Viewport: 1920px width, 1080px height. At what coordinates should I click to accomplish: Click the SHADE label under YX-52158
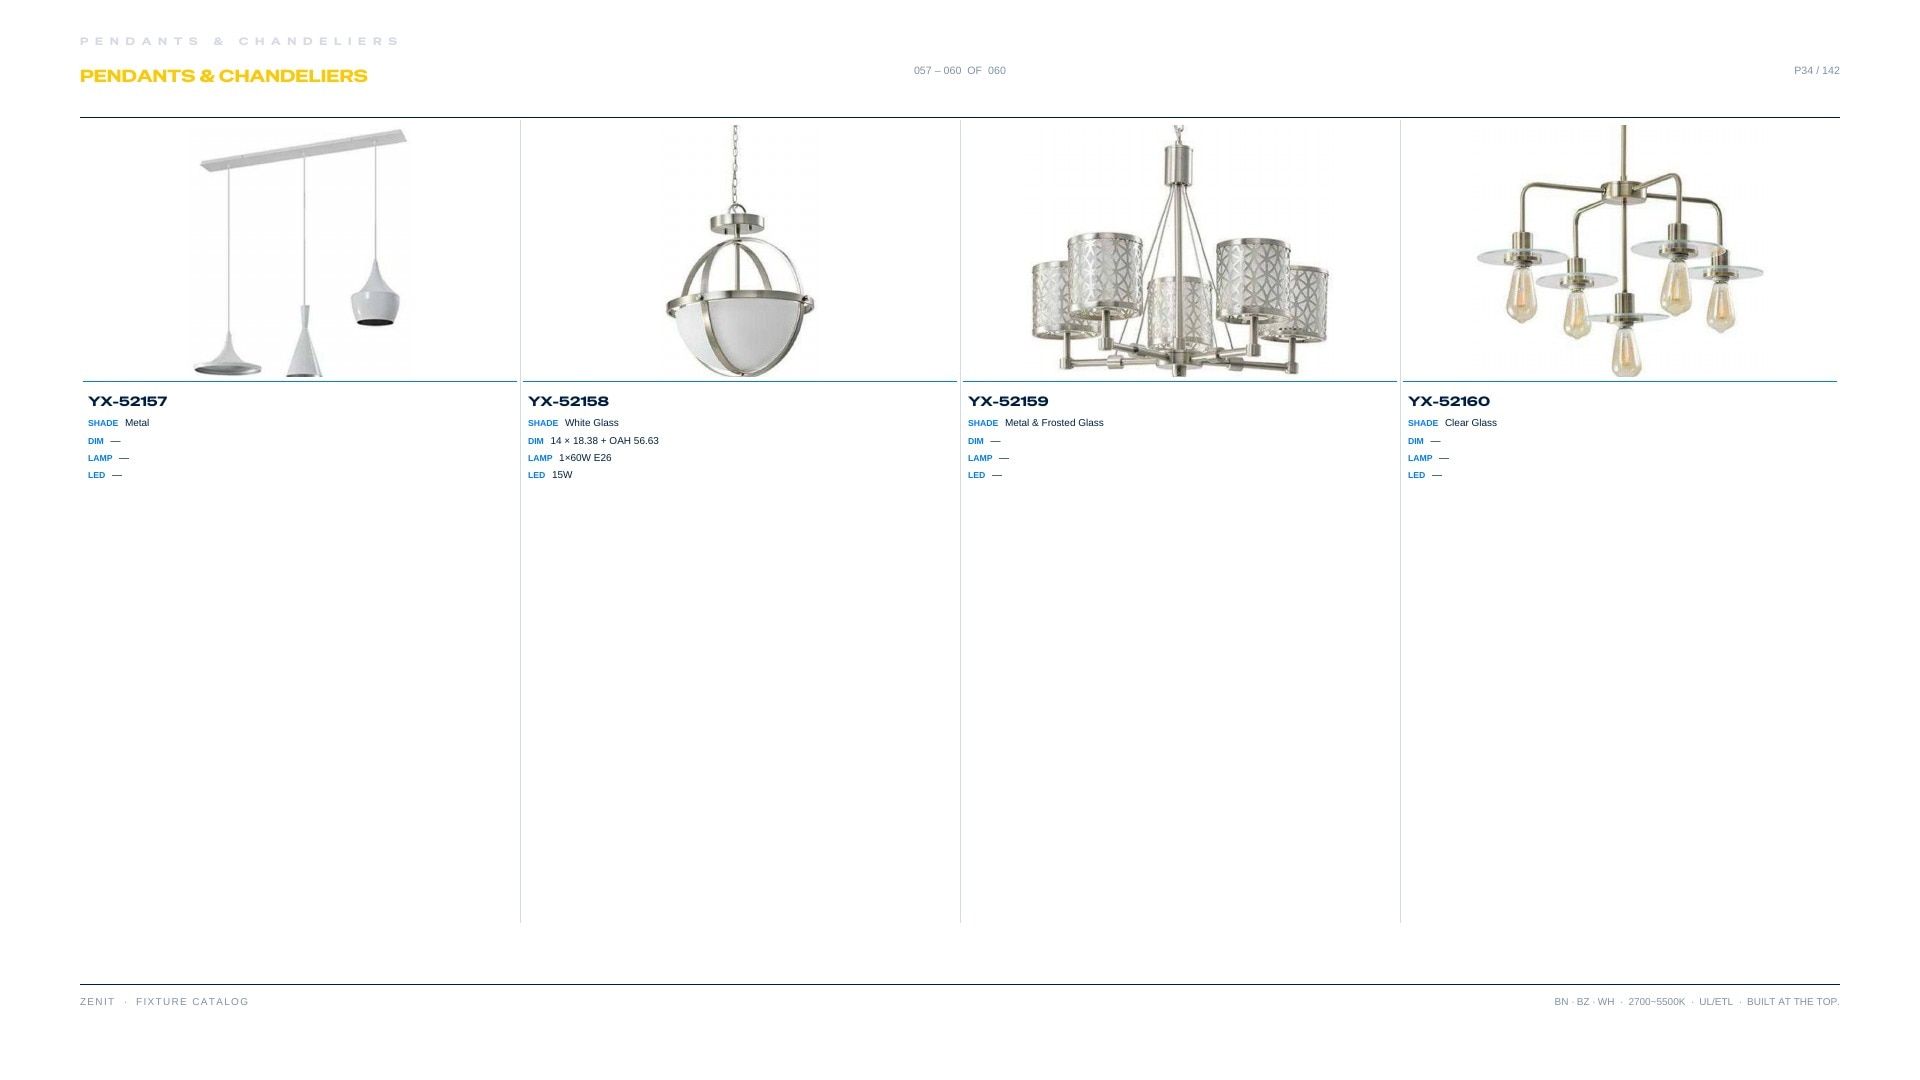[543, 423]
